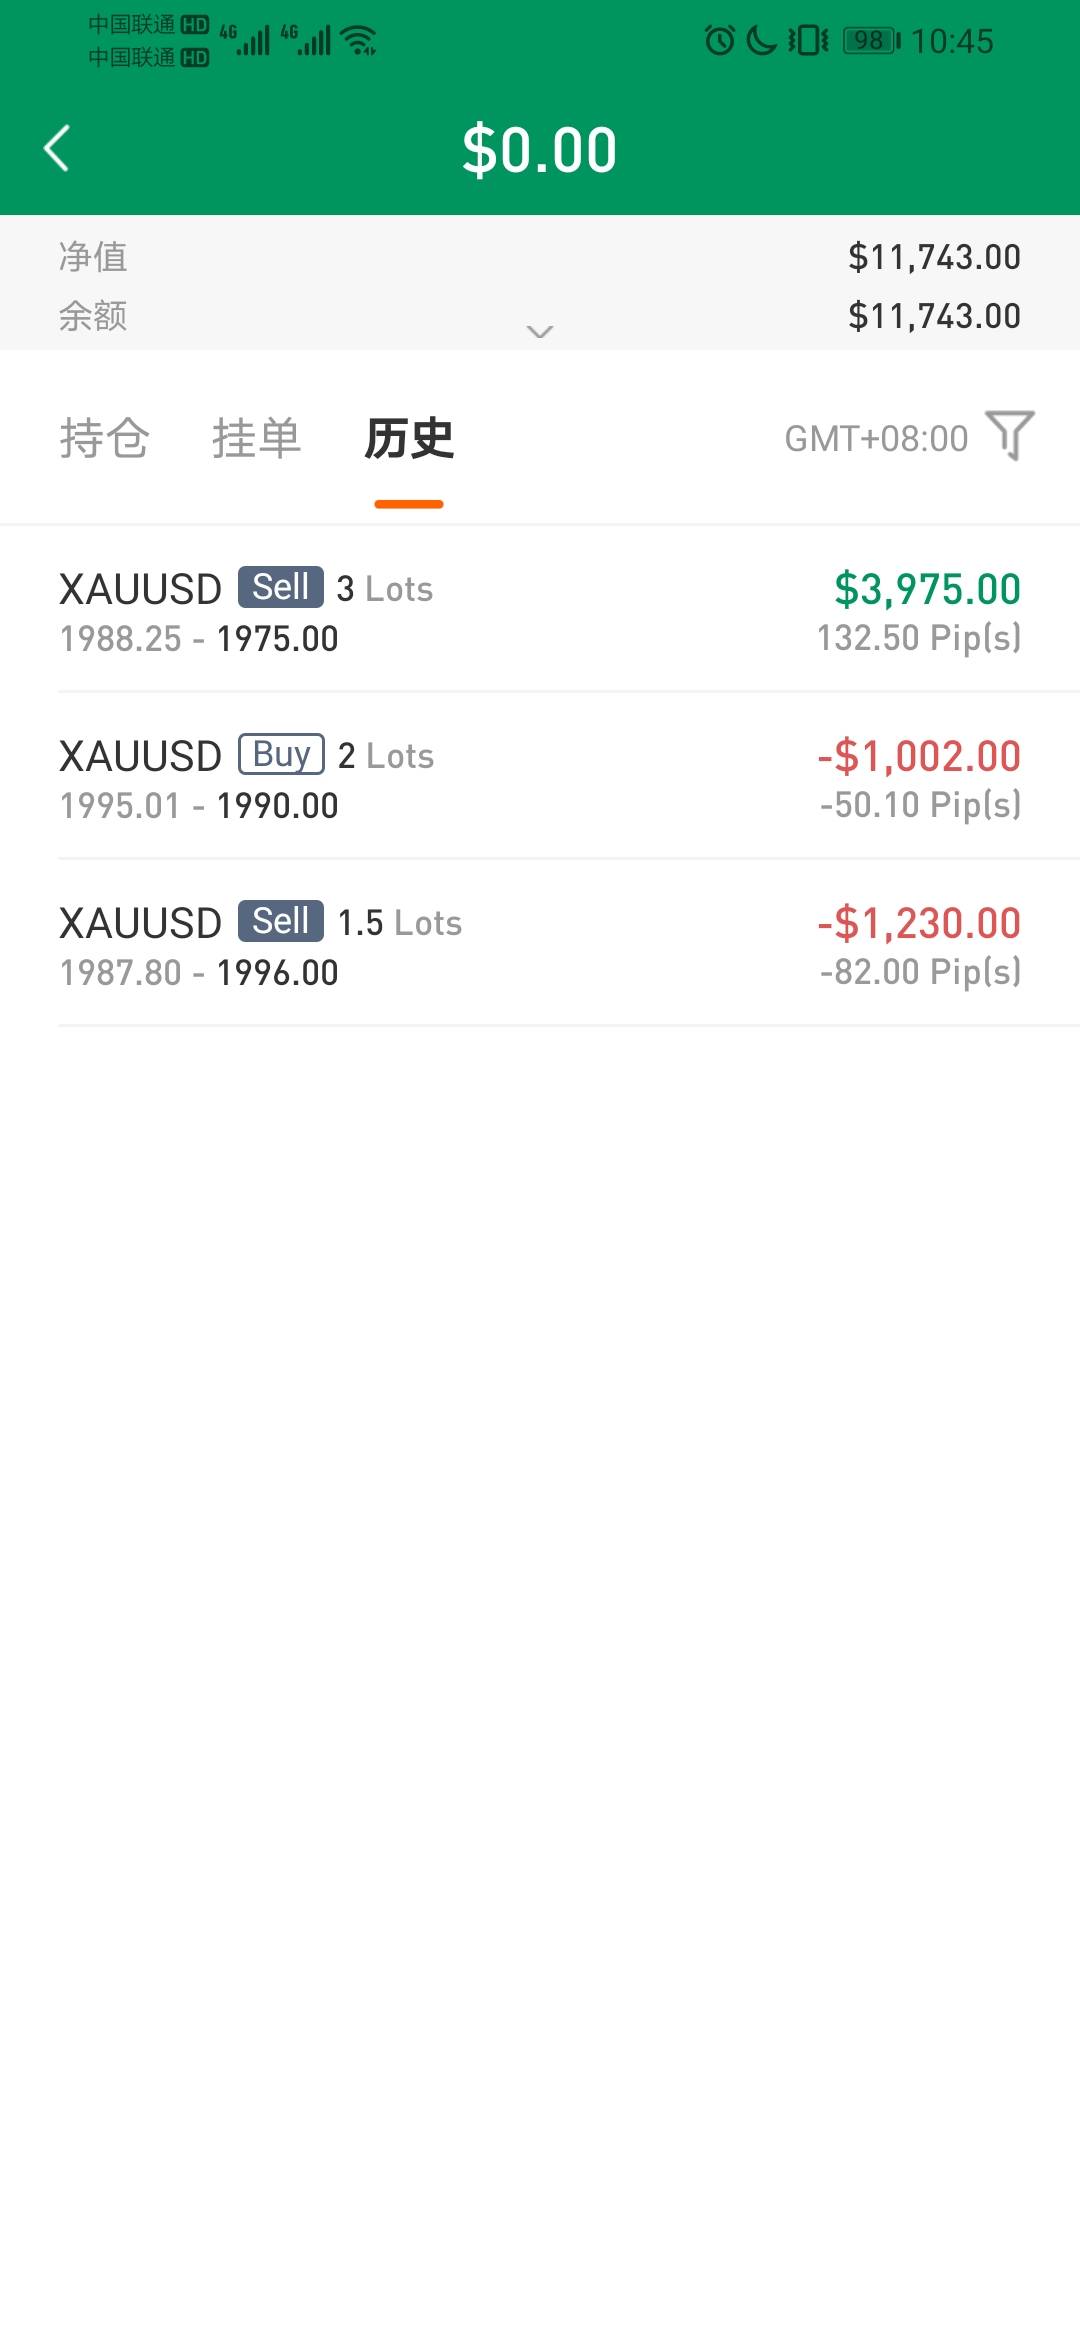Screen dimensions: 1080x2340
Task: Tap the $0.00 header total
Action: point(540,150)
